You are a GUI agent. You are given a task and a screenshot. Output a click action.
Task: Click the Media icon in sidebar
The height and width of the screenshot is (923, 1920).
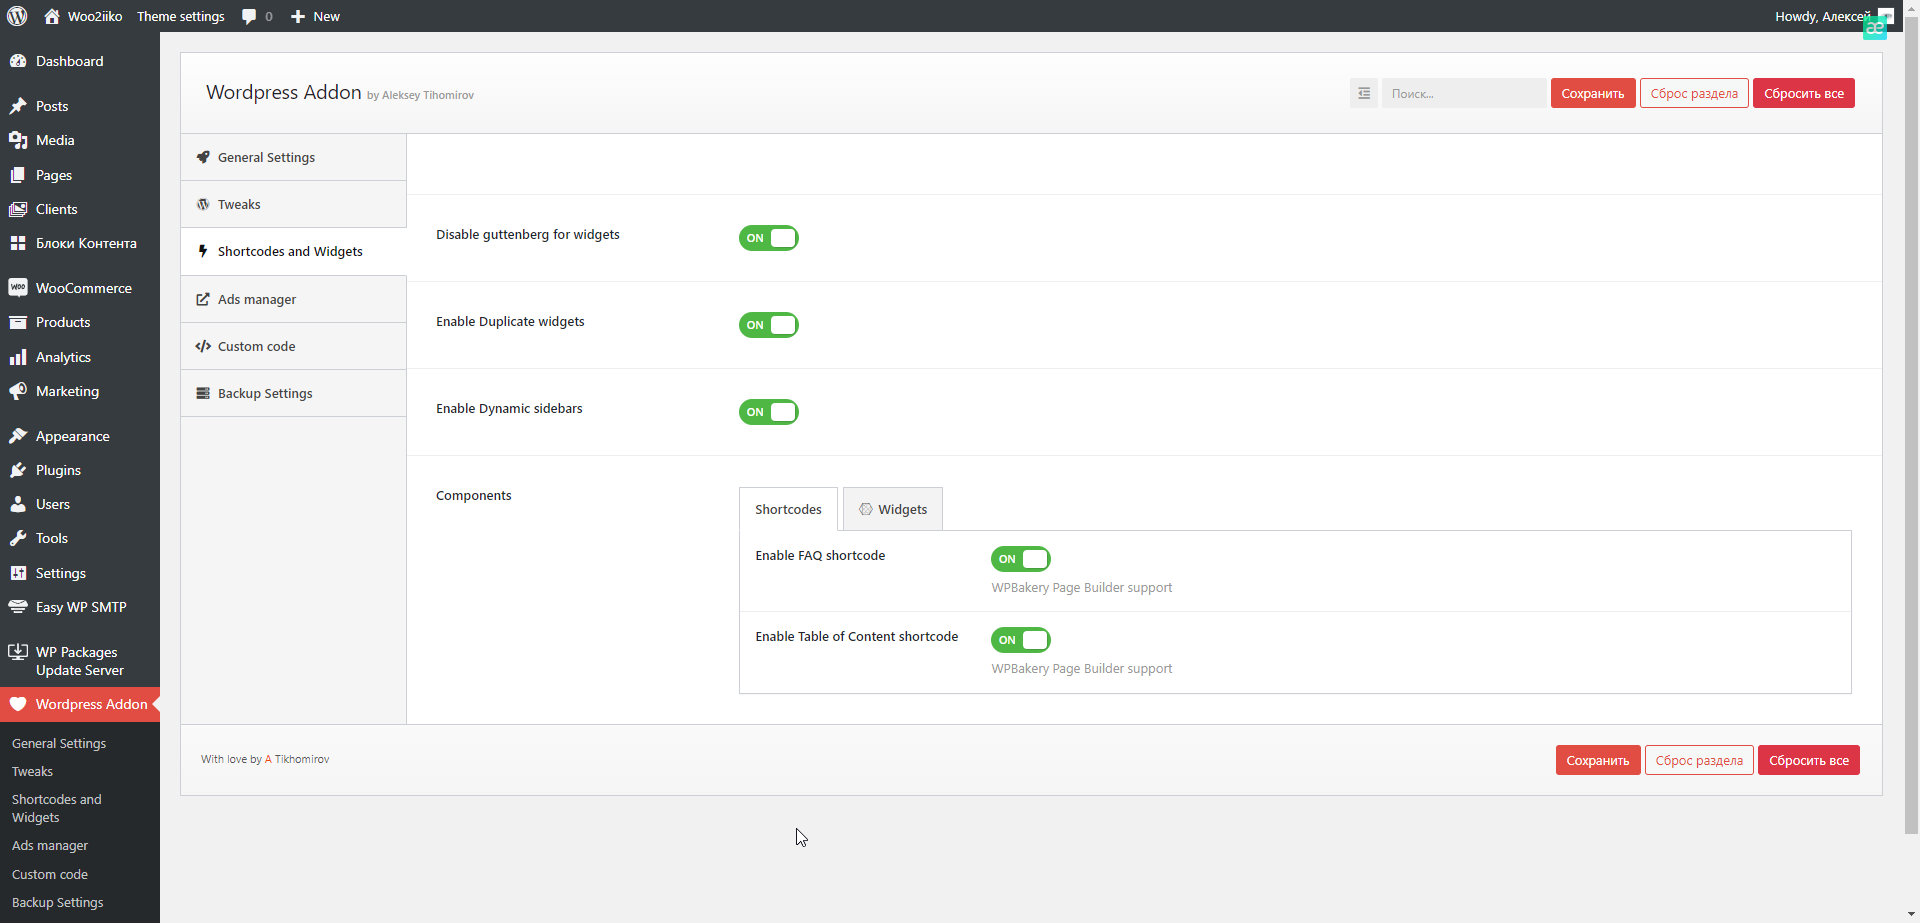coord(18,140)
